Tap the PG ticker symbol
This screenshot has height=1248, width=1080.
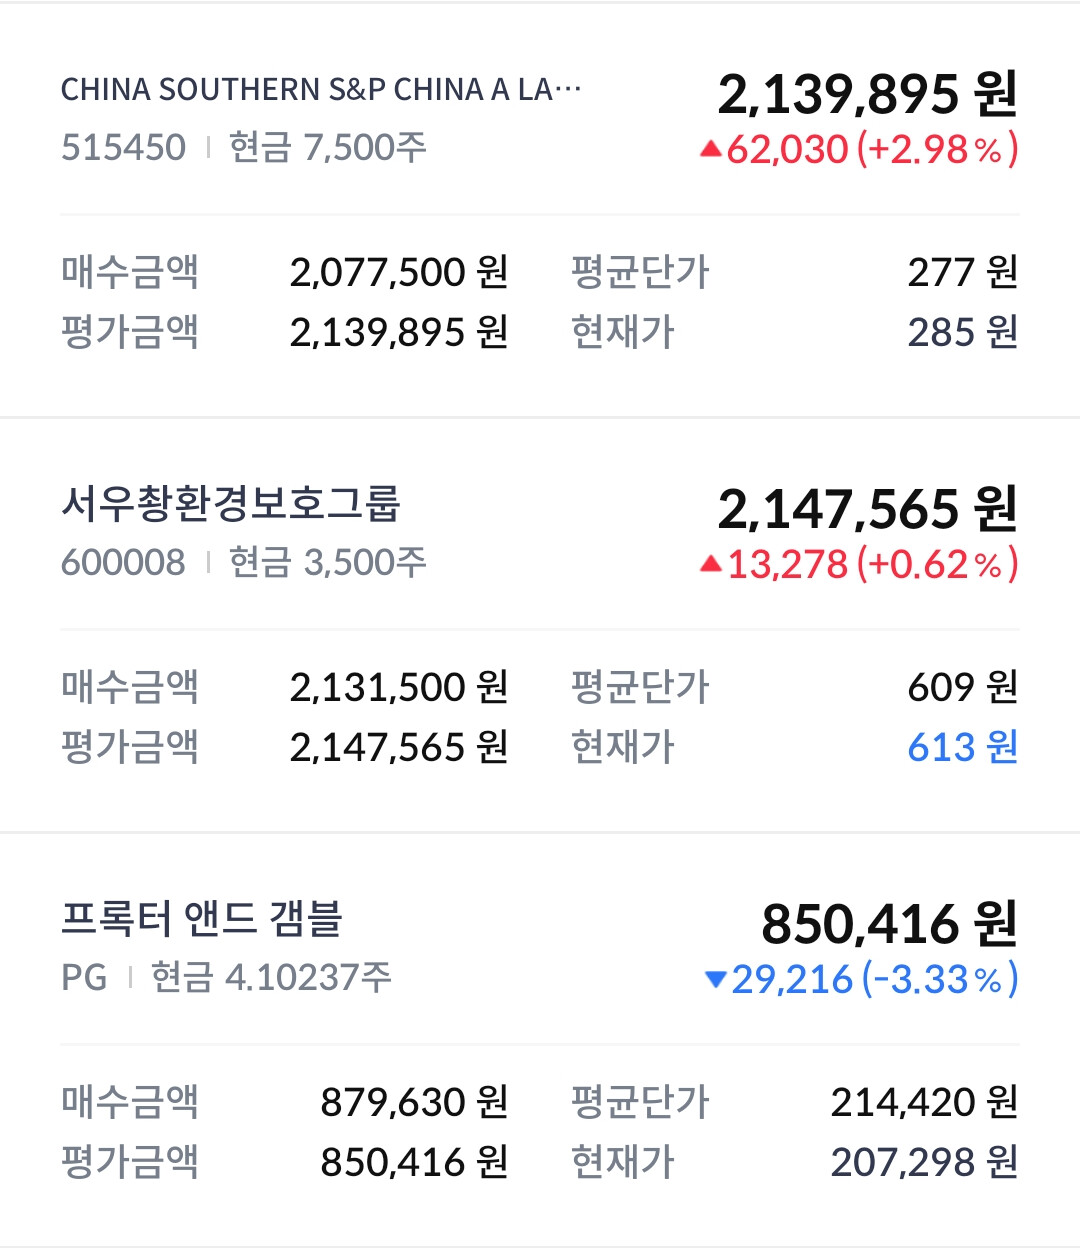point(84,977)
